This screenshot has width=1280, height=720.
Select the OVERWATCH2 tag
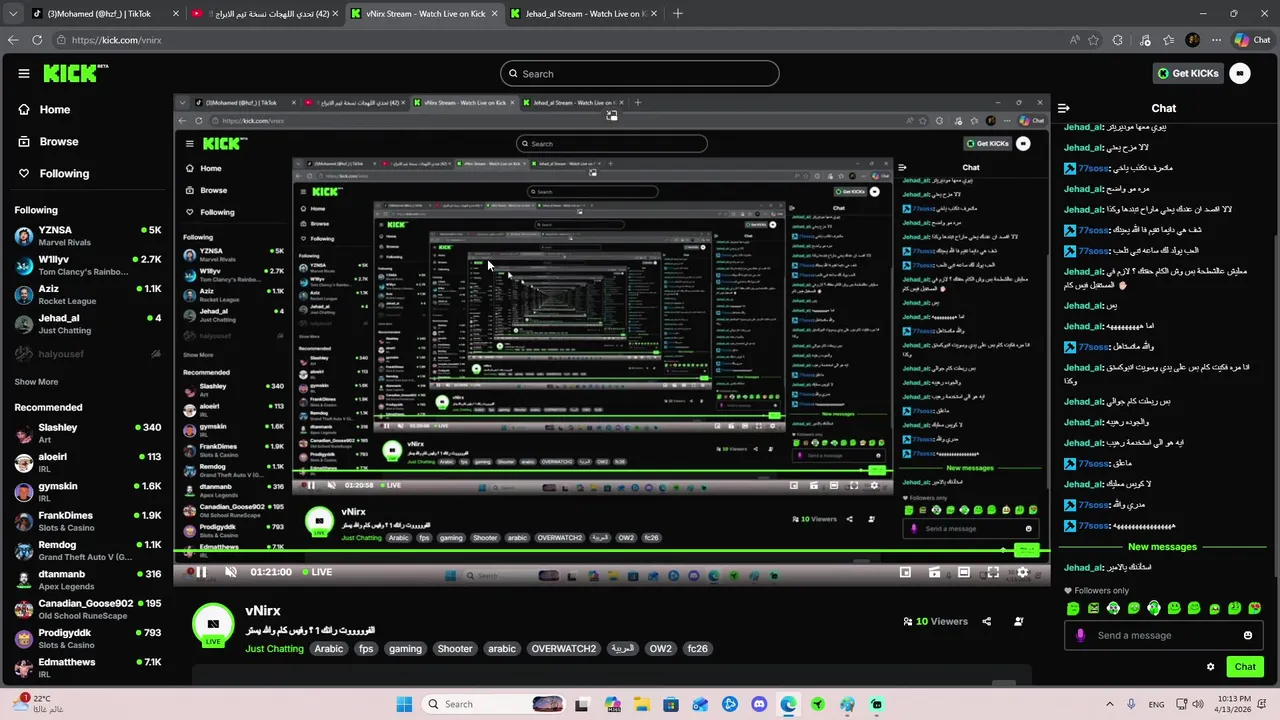click(x=563, y=649)
